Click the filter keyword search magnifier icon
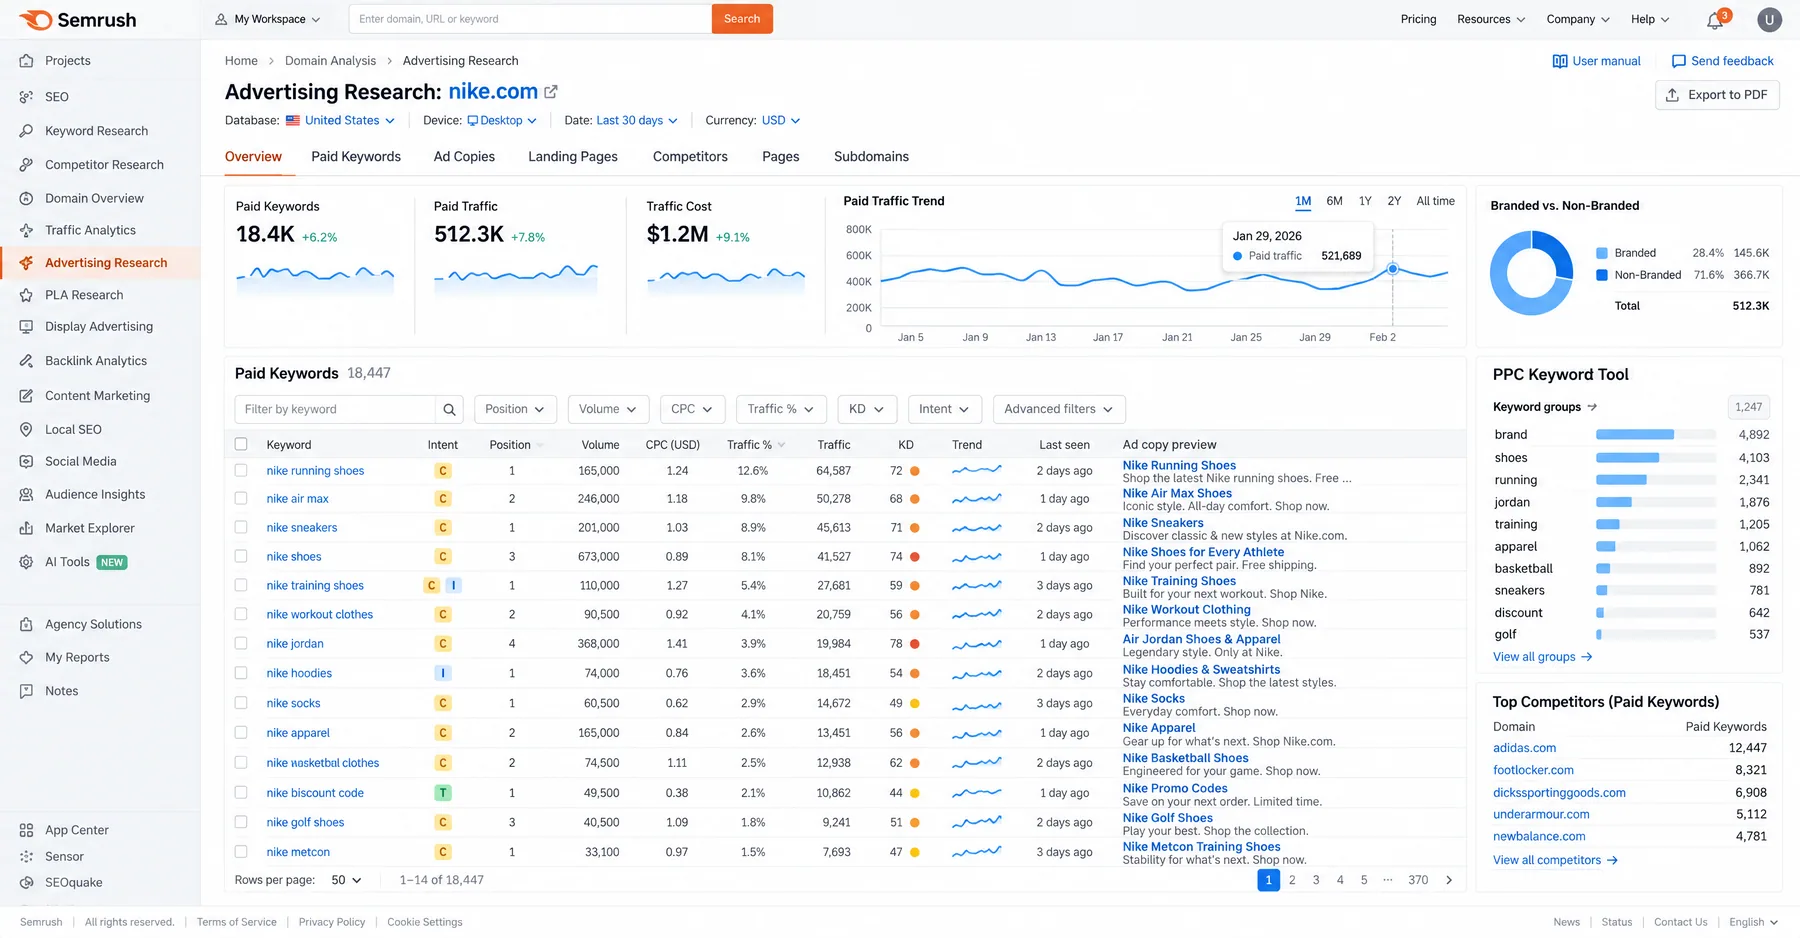1800x938 pixels. [x=449, y=409]
